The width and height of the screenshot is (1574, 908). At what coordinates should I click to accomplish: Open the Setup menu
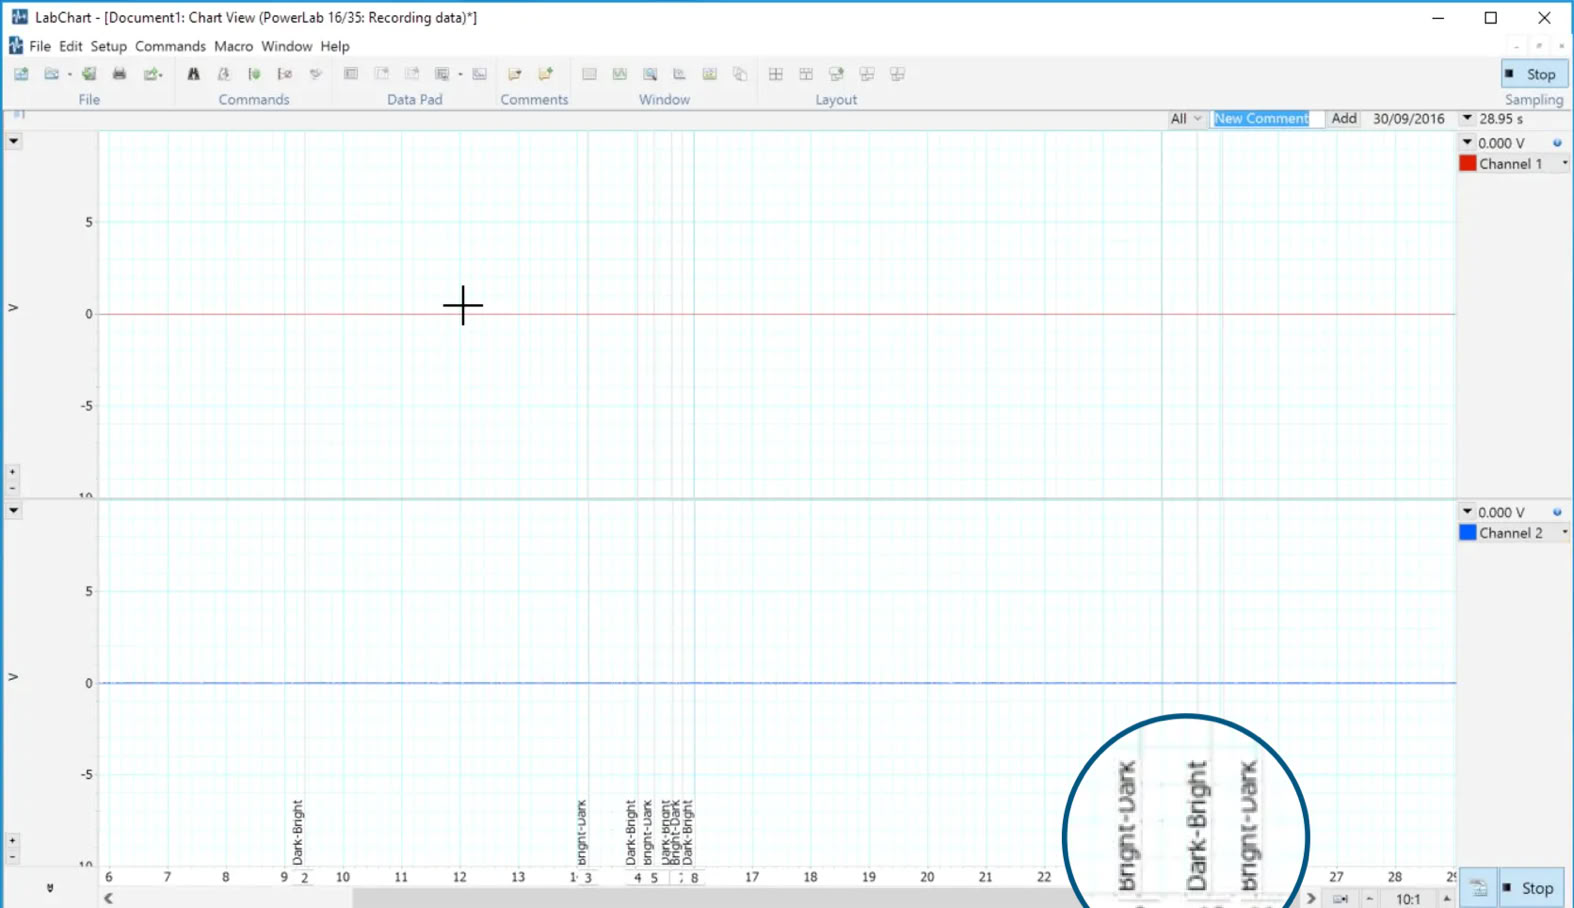pyautogui.click(x=108, y=46)
